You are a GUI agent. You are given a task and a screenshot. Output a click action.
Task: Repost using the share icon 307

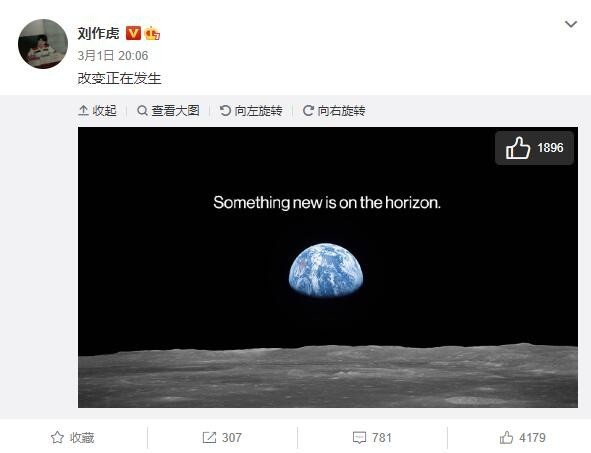point(222,438)
